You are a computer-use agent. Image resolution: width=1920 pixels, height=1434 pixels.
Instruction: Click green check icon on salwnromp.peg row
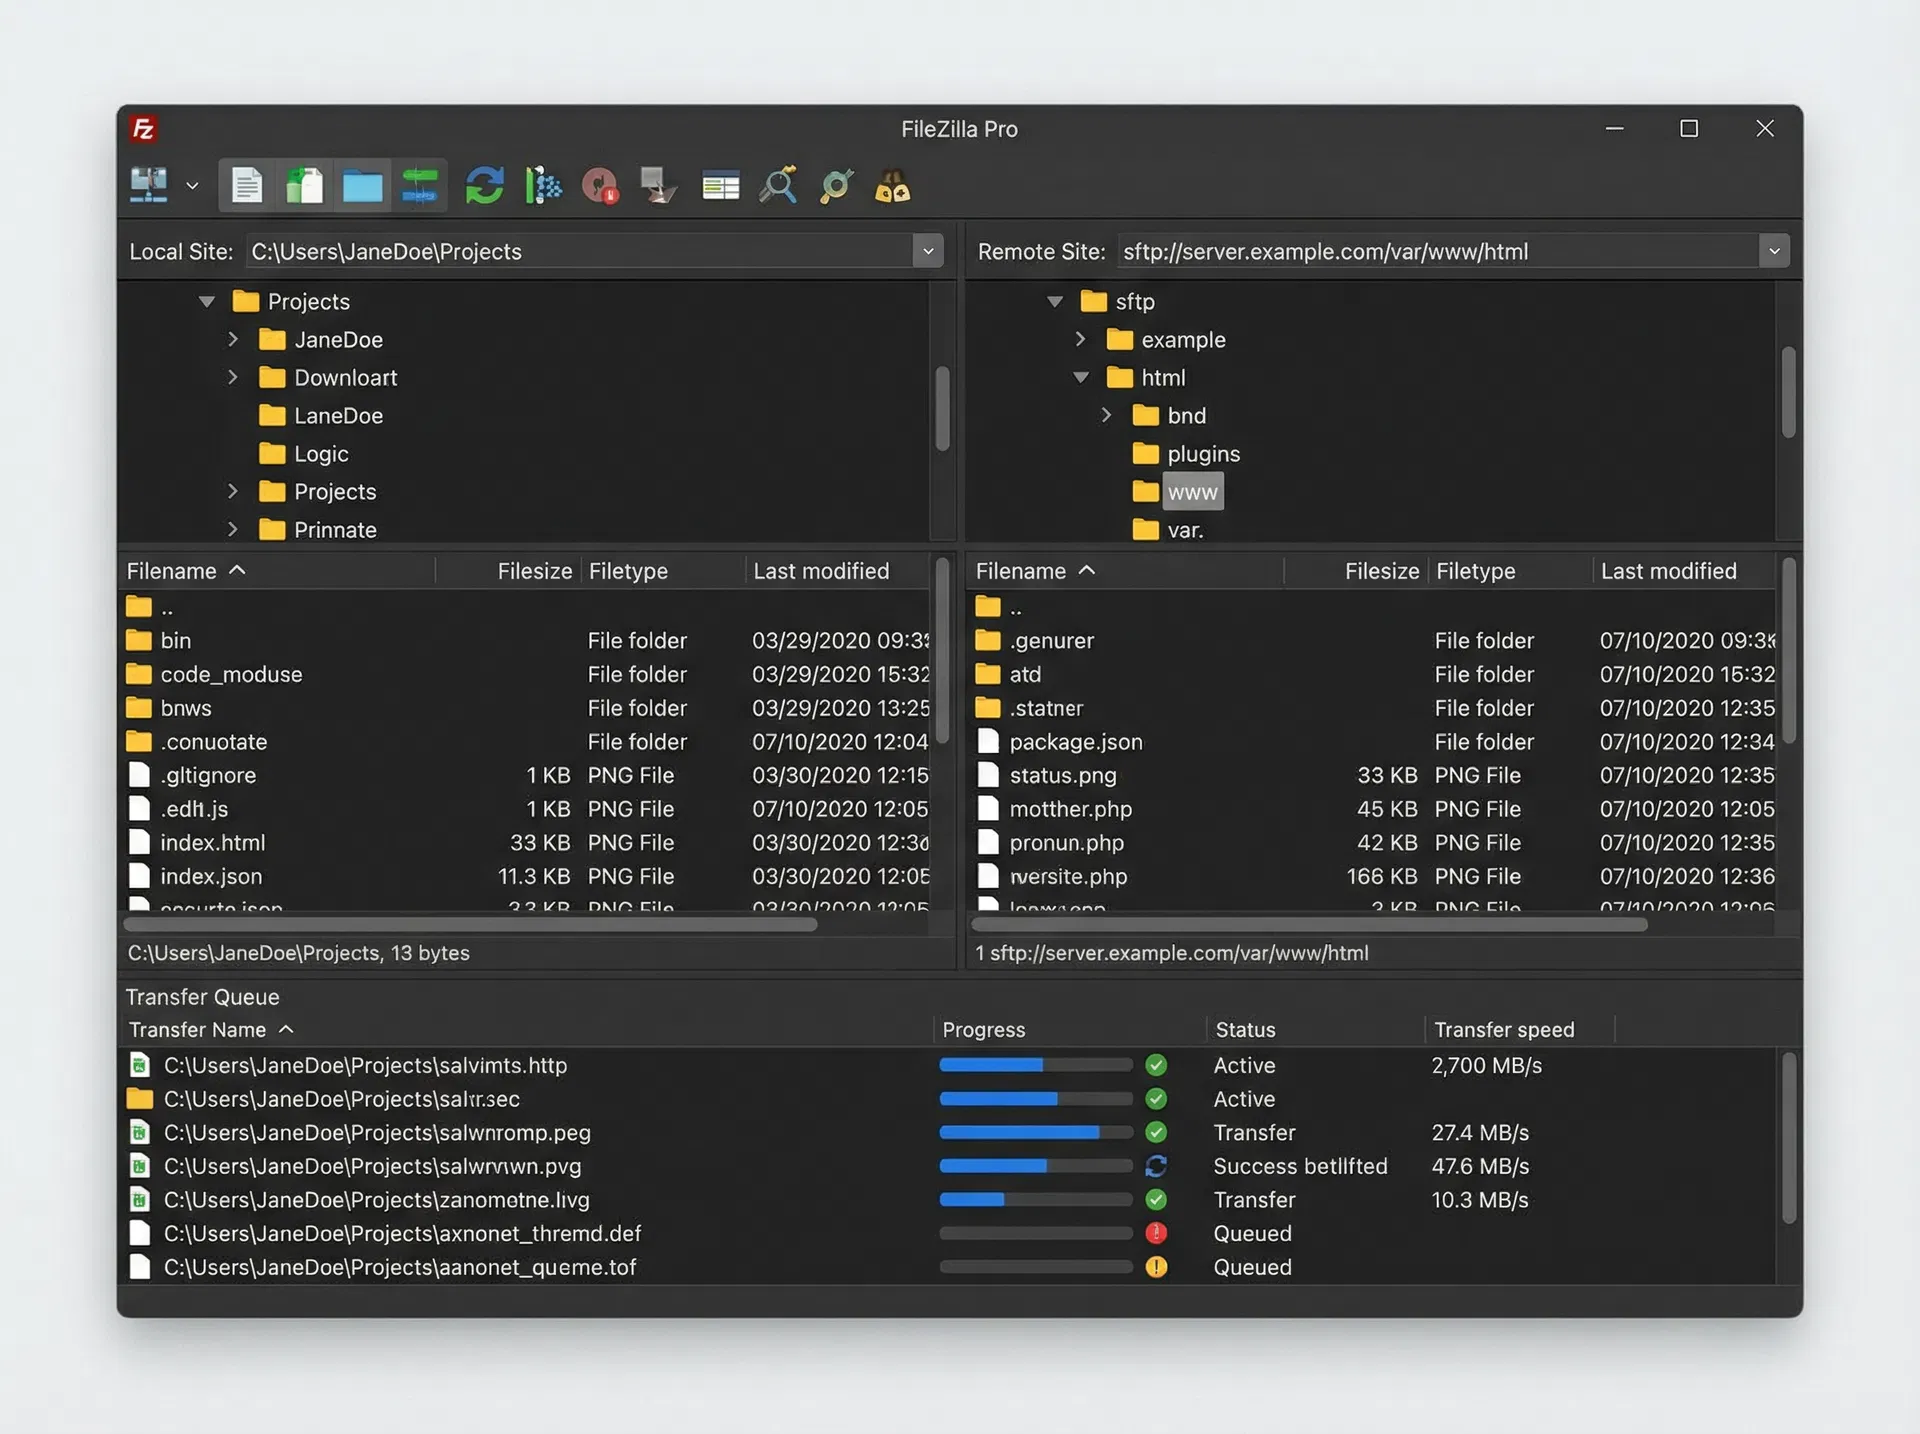(1156, 1133)
